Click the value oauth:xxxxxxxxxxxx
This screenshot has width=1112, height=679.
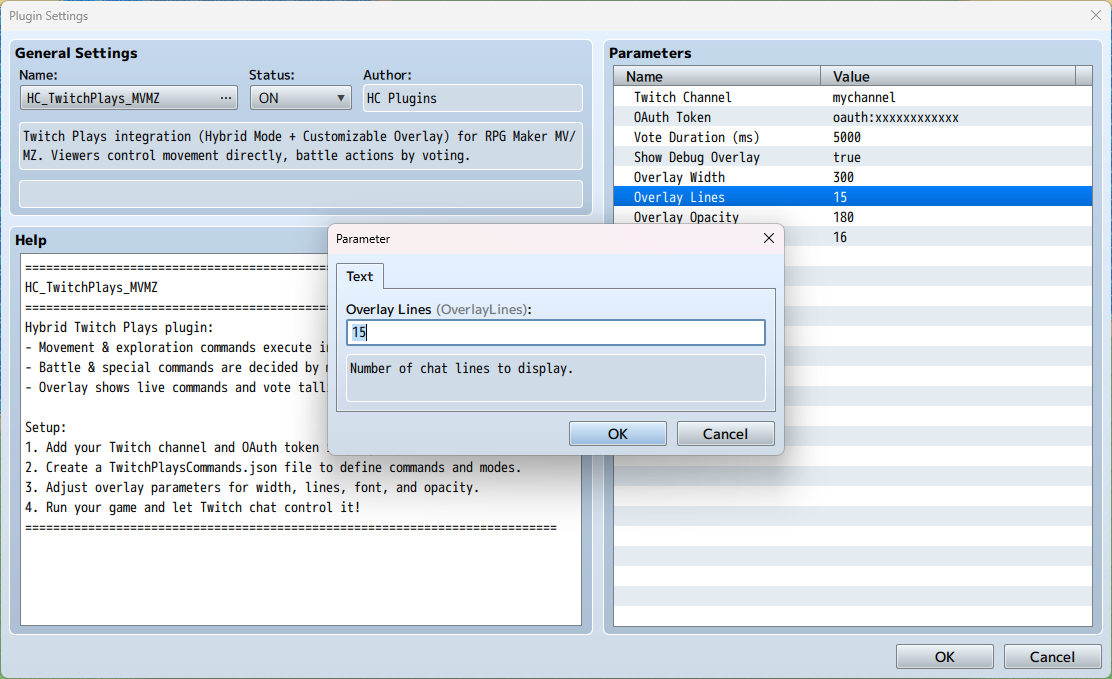(895, 117)
